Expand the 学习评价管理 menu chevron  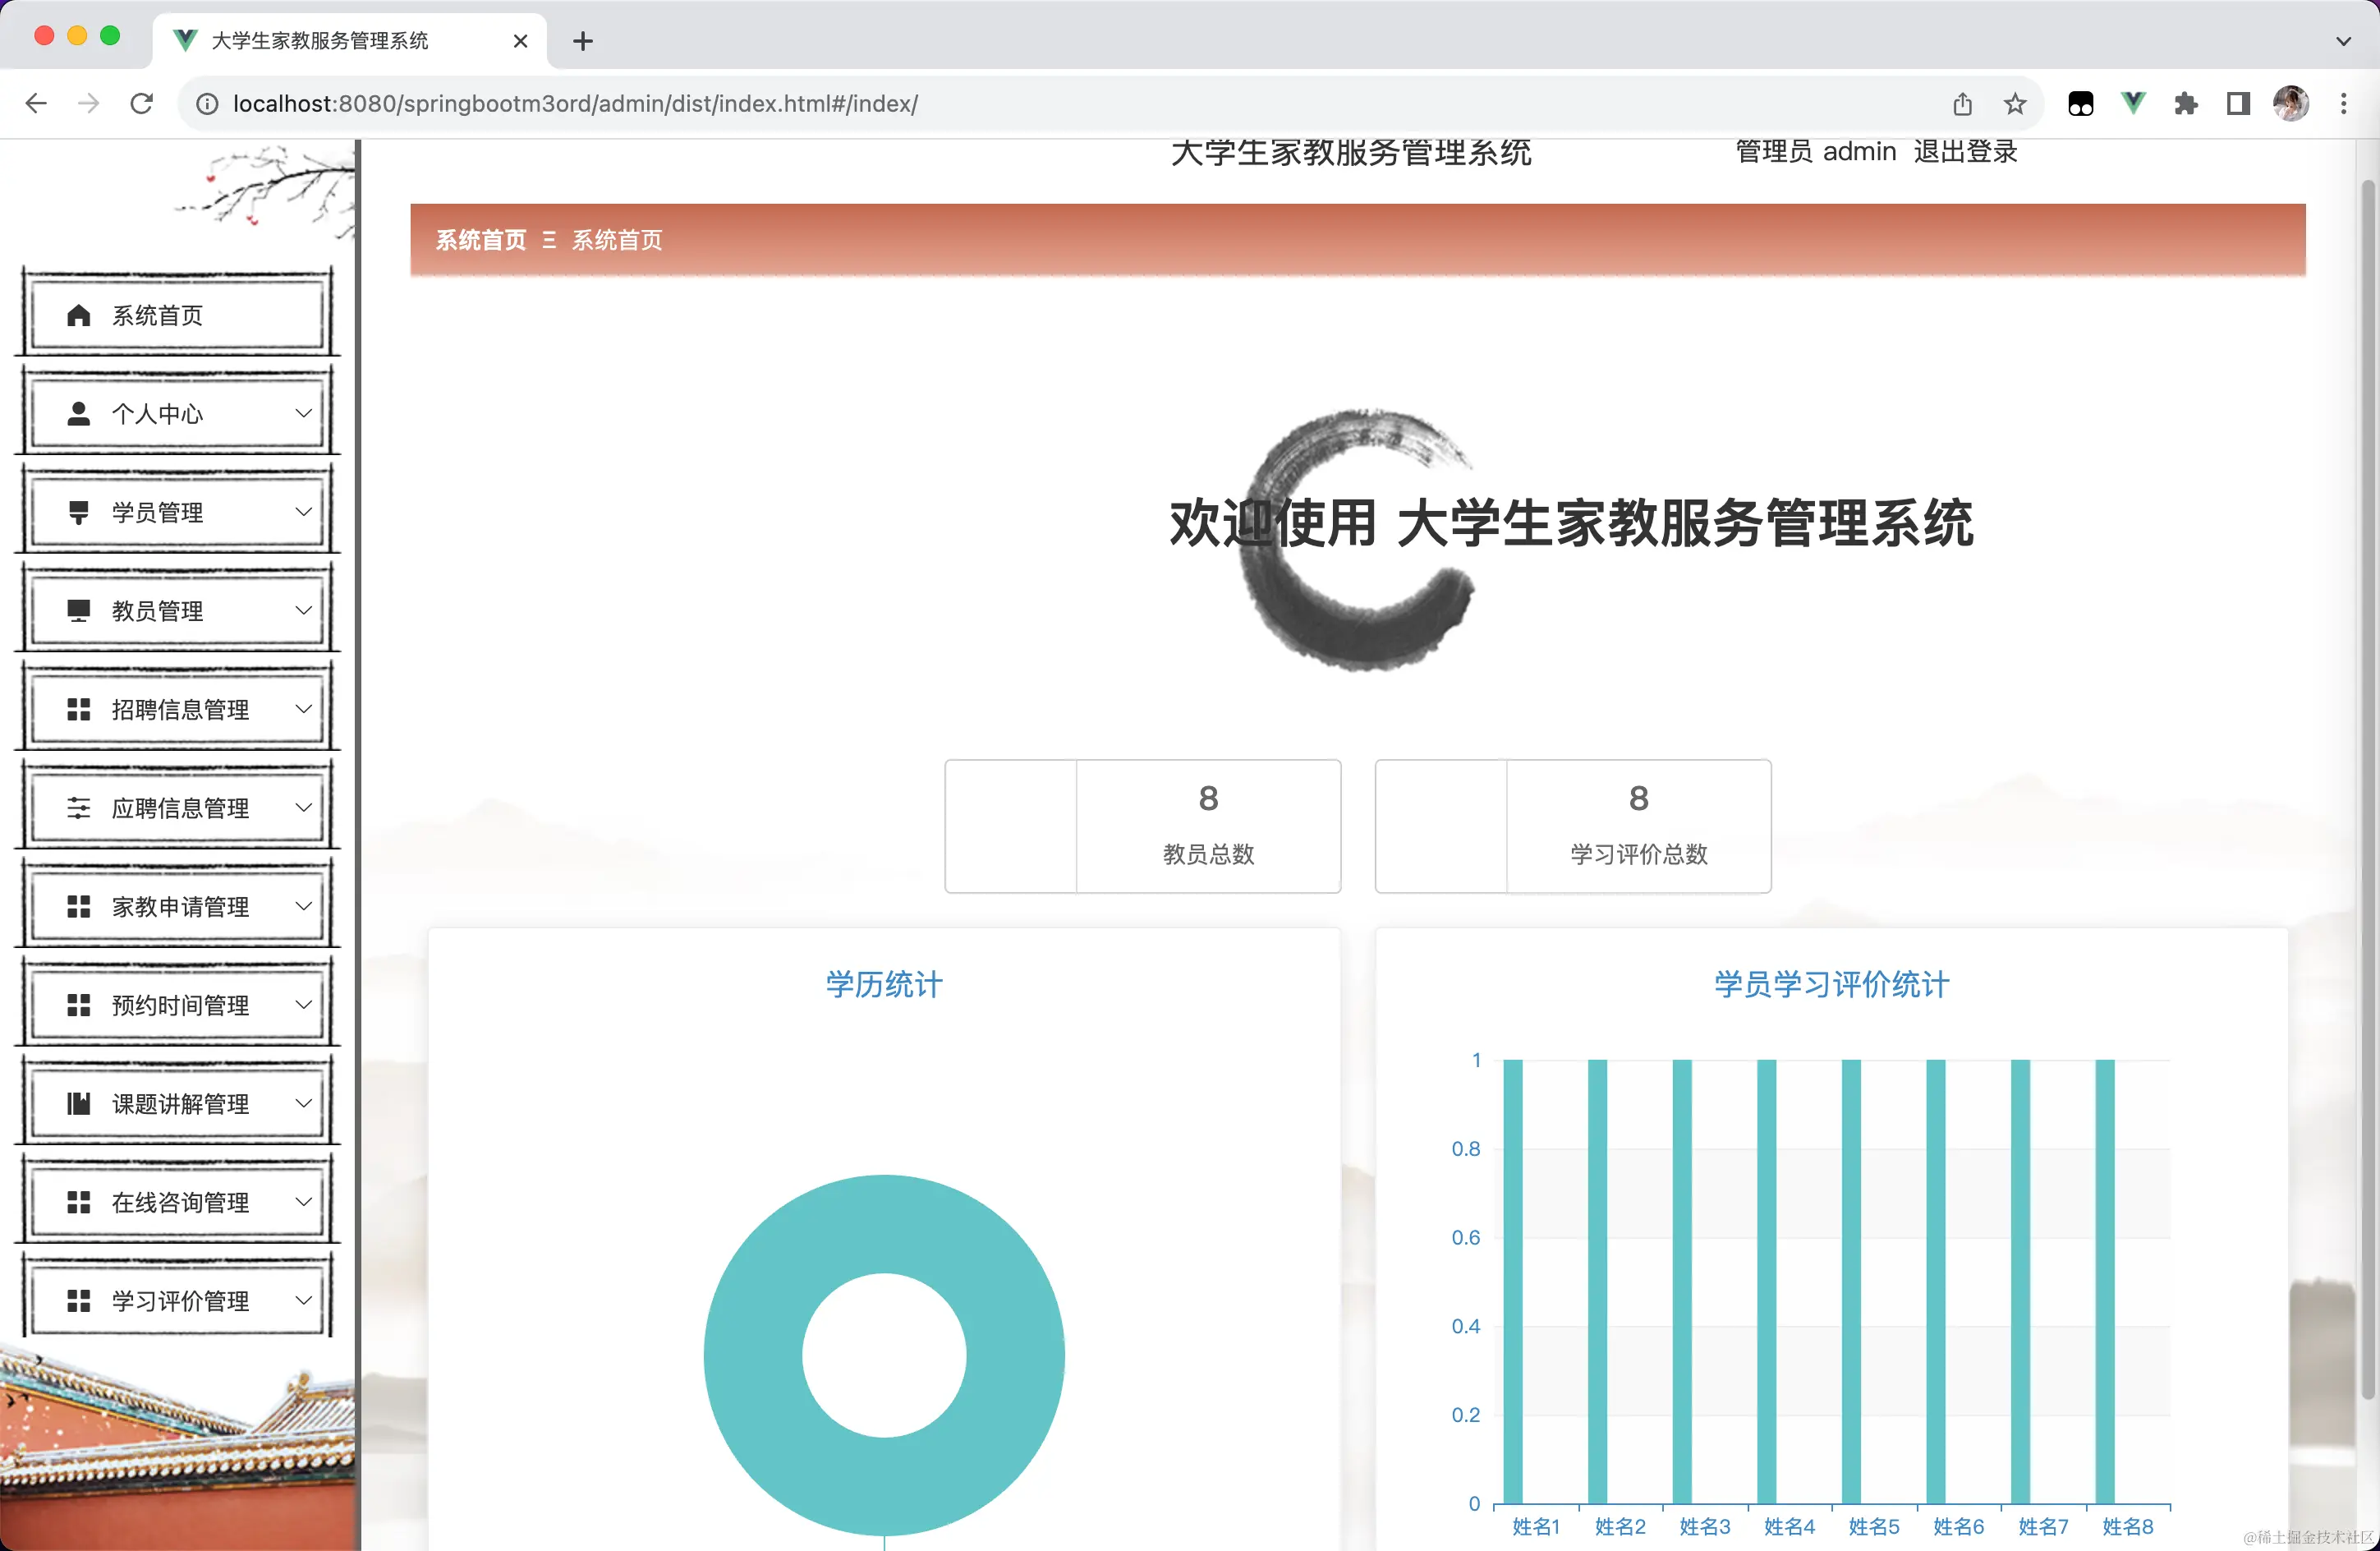[304, 1300]
